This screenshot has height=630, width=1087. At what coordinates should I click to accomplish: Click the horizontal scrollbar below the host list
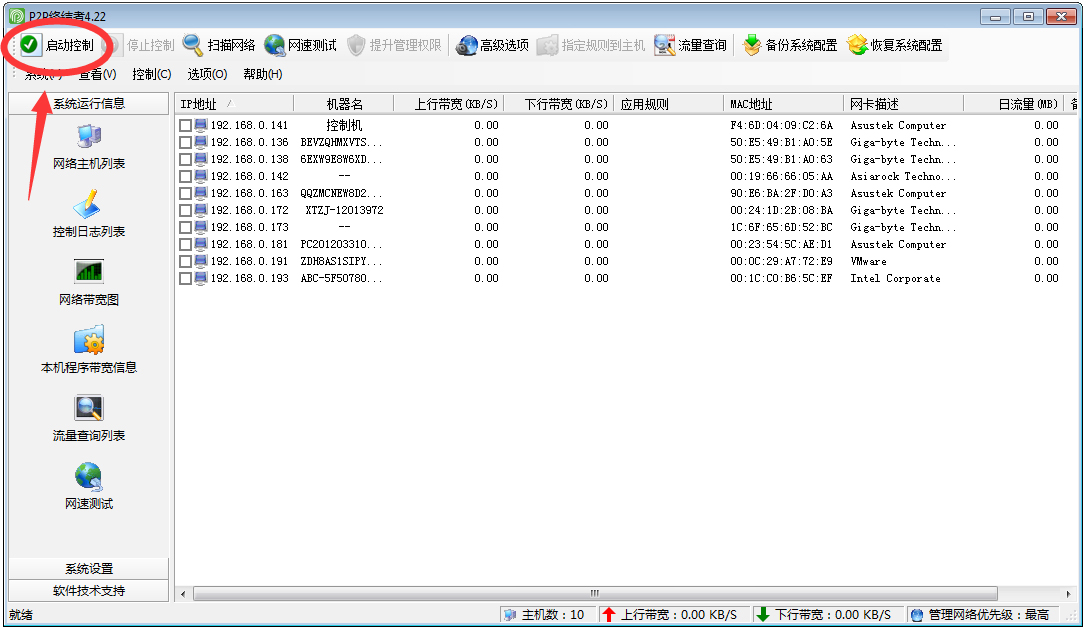click(594, 593)
